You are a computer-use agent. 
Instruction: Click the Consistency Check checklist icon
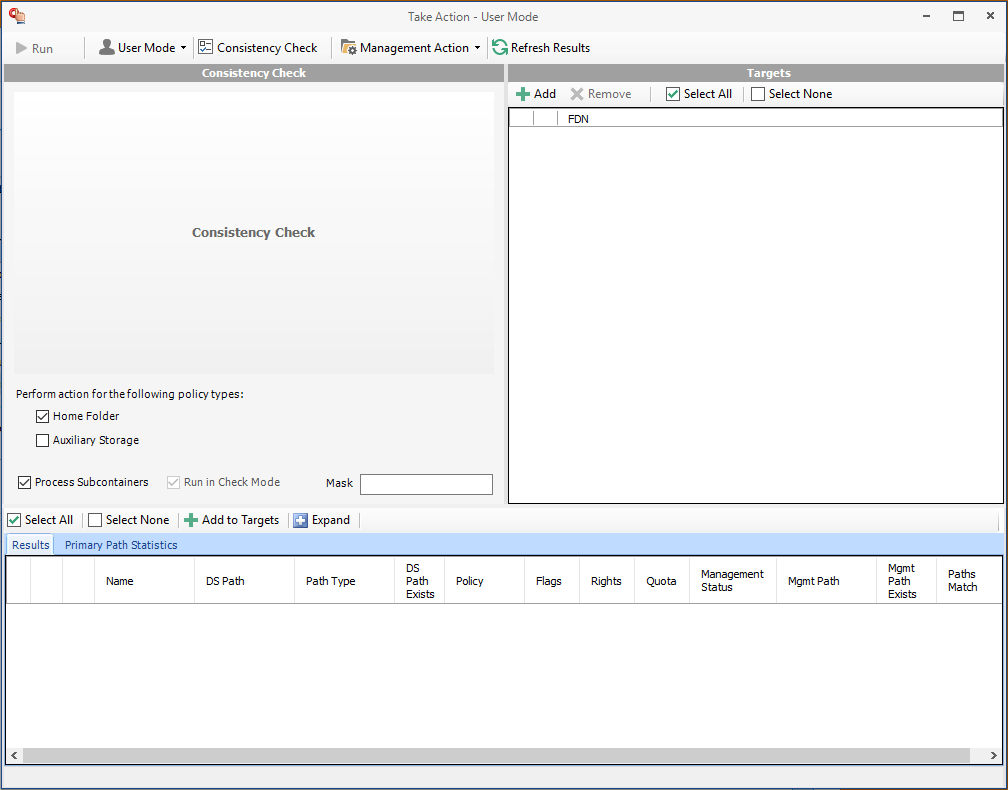coord(206,47)
